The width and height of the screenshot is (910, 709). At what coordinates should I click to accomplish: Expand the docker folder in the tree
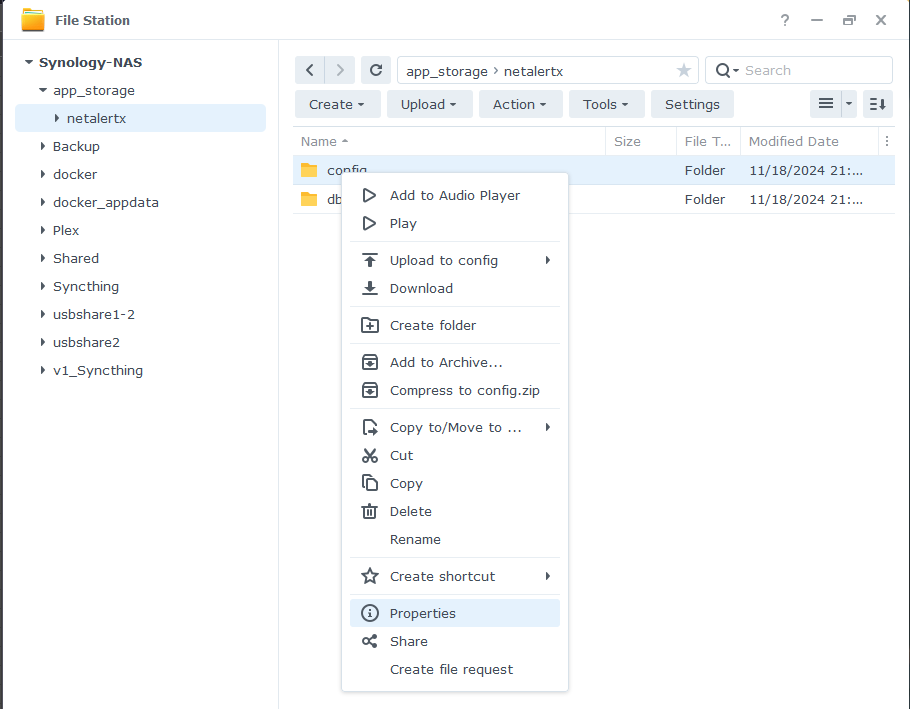click(x=43, y=174)
